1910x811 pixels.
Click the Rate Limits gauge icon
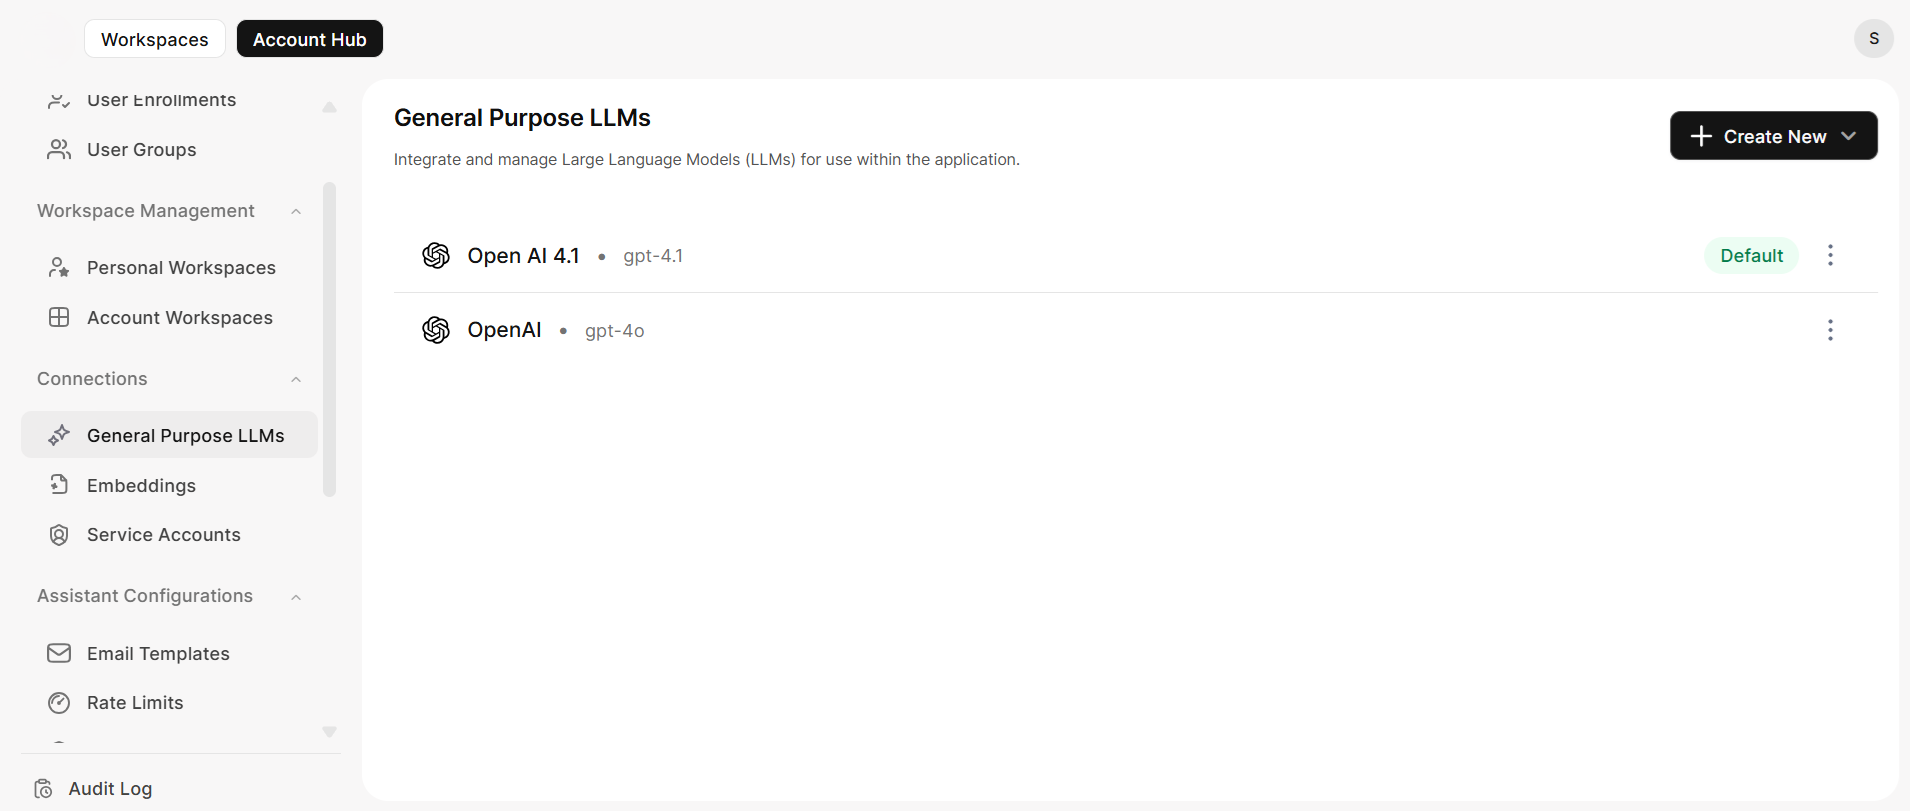pos(59,703)
